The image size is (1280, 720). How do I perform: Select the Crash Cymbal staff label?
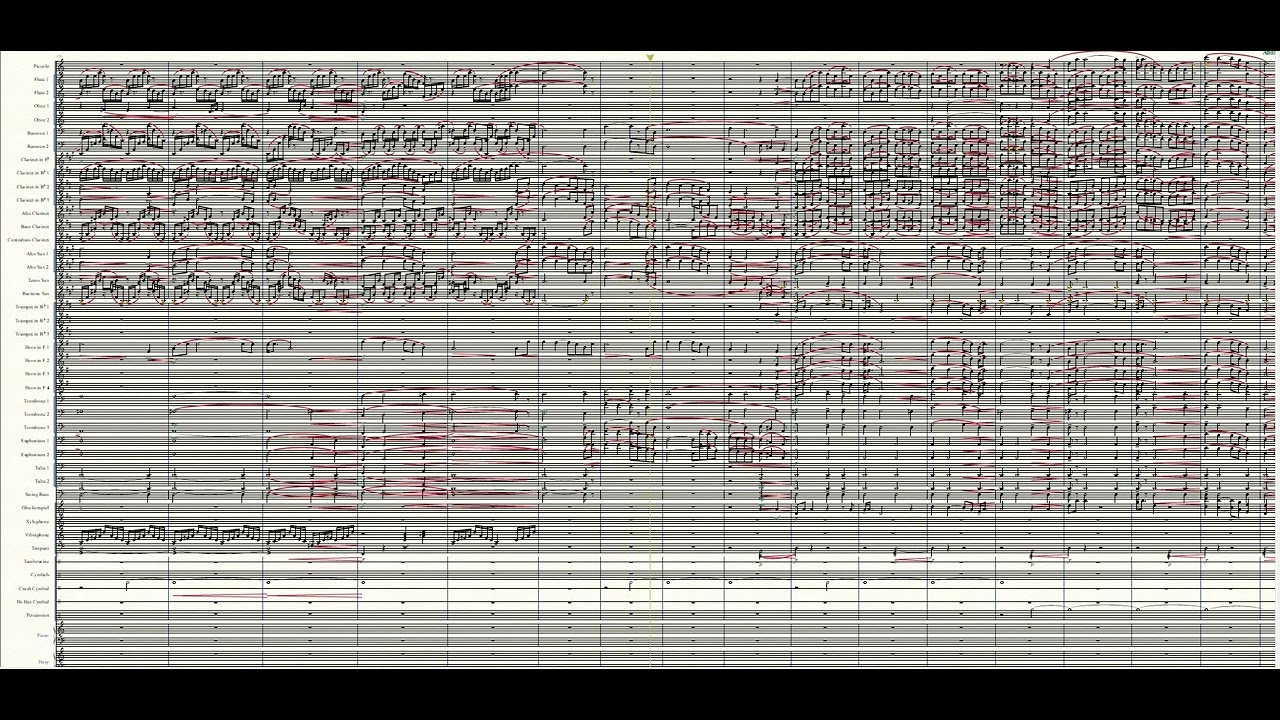34,588
